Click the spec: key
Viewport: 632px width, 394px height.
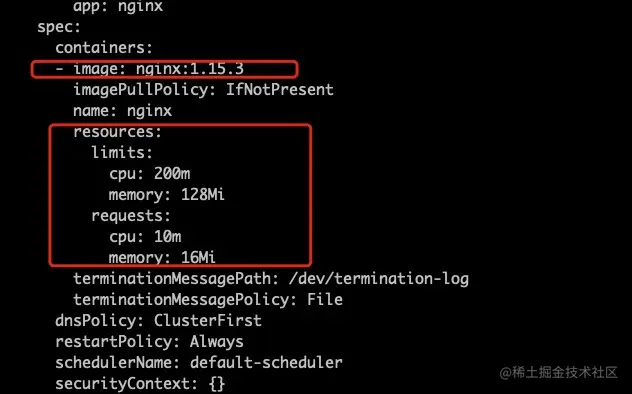coord(59,27)
